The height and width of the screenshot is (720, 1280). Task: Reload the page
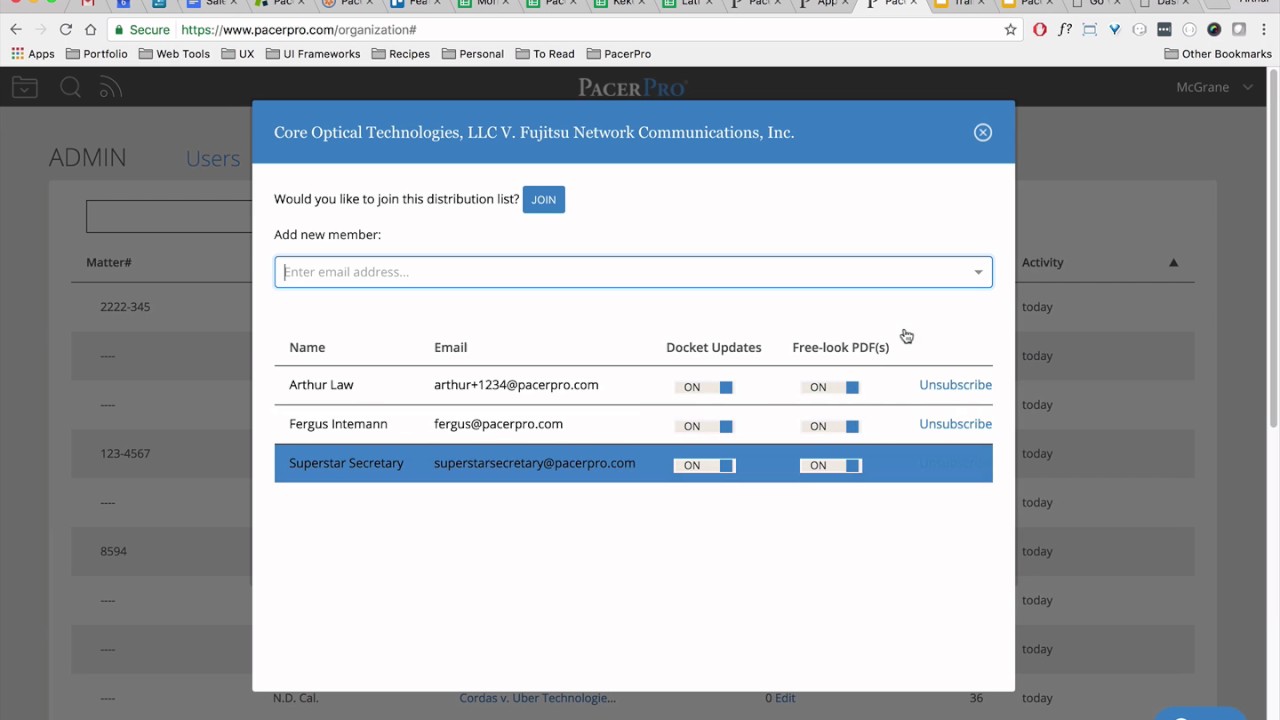click(x=66, y=30)
